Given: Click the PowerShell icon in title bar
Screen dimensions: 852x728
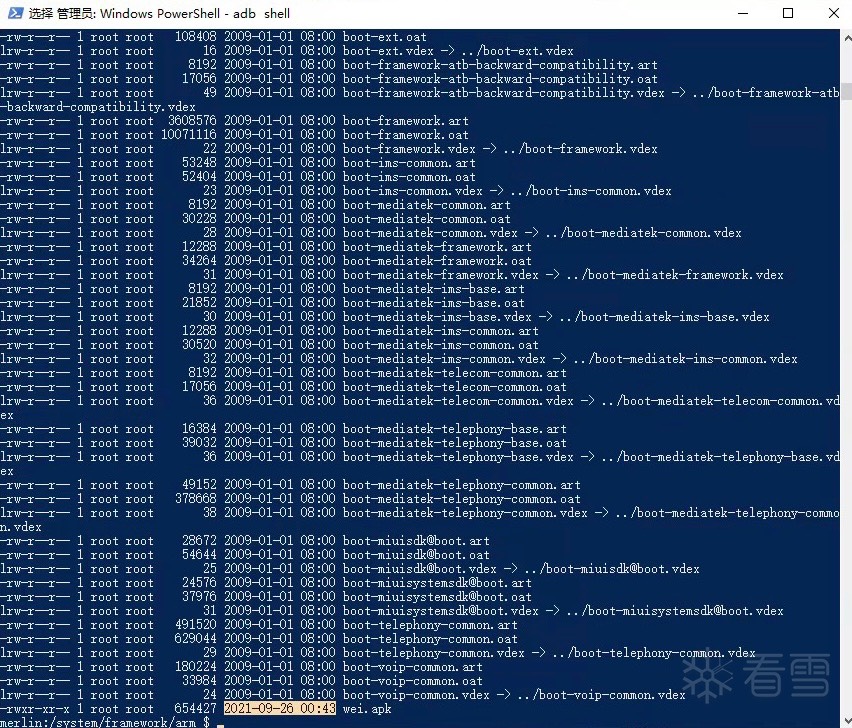Looking at the screenshot, I should coord(15,13).
